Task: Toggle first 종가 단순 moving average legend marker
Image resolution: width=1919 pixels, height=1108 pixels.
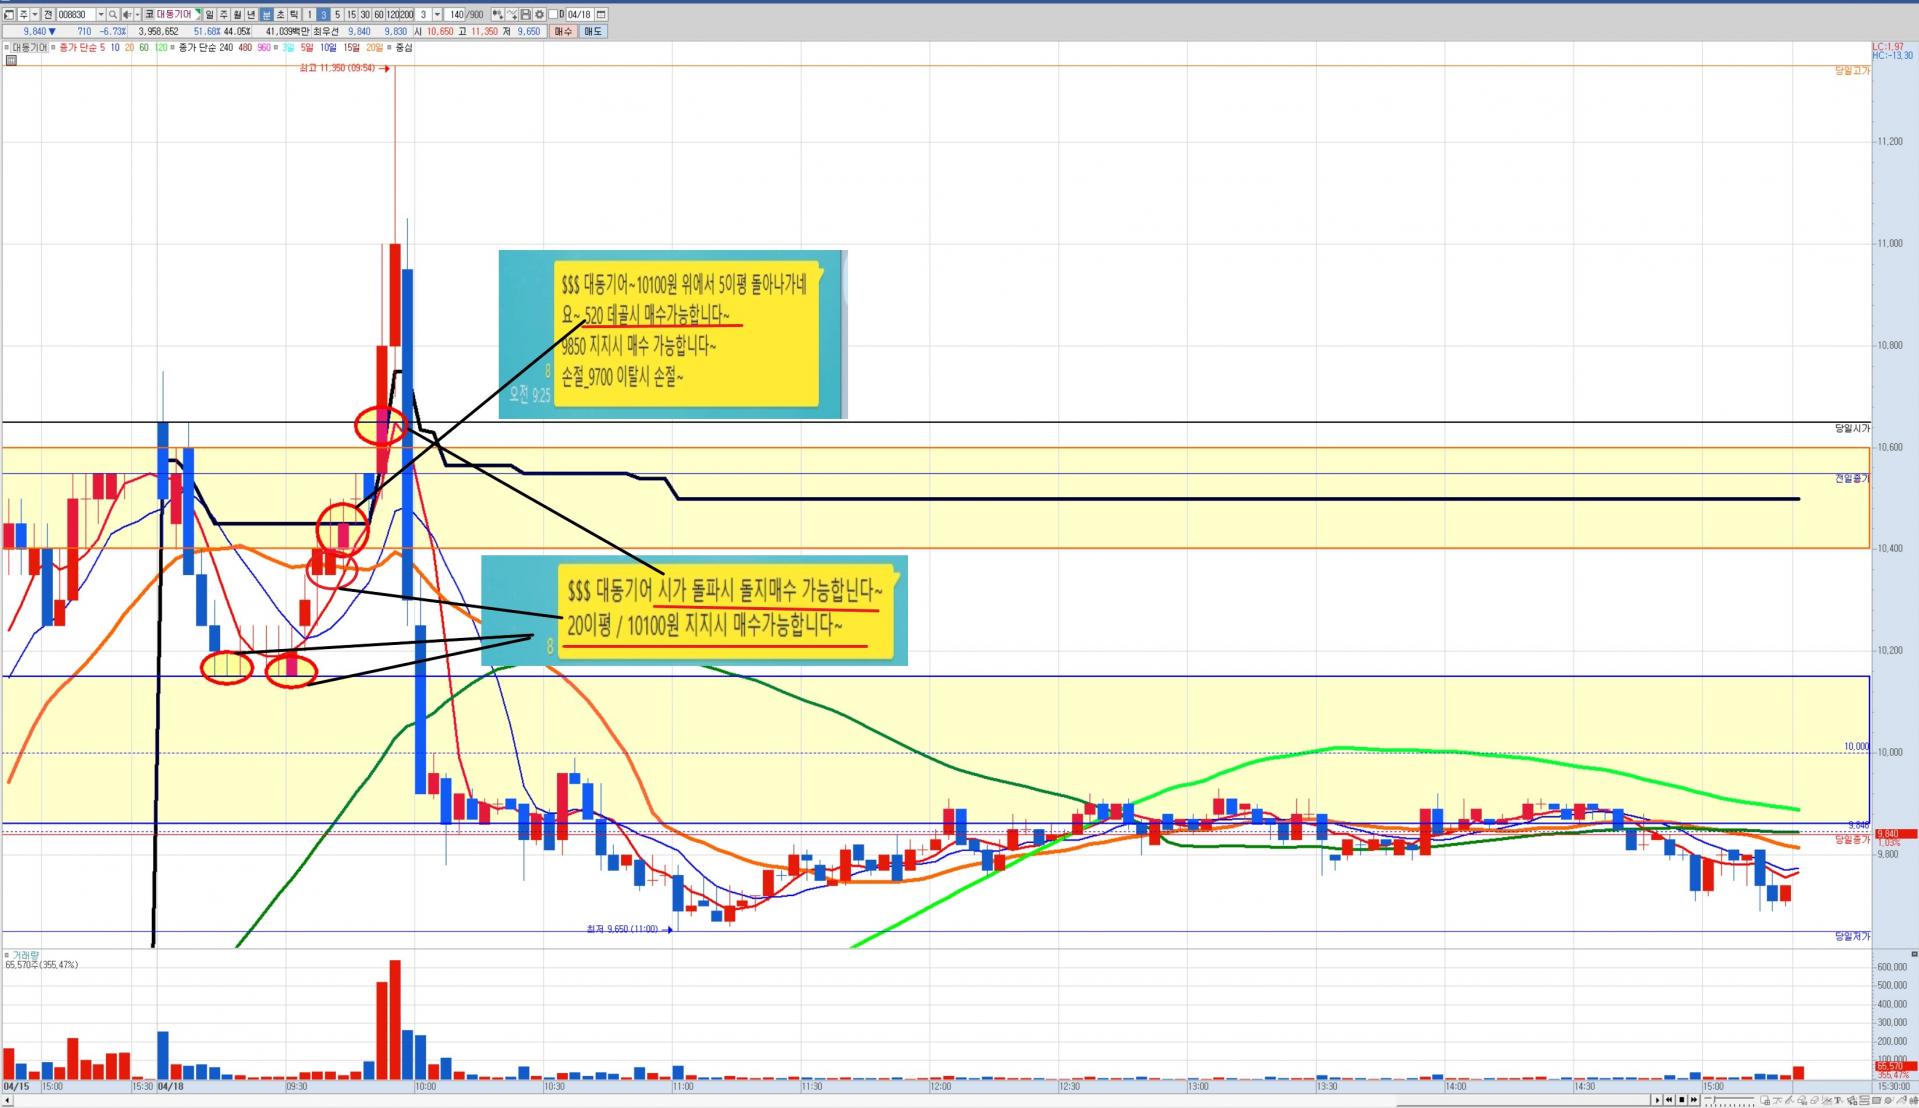Action: (x=53, y=47)
